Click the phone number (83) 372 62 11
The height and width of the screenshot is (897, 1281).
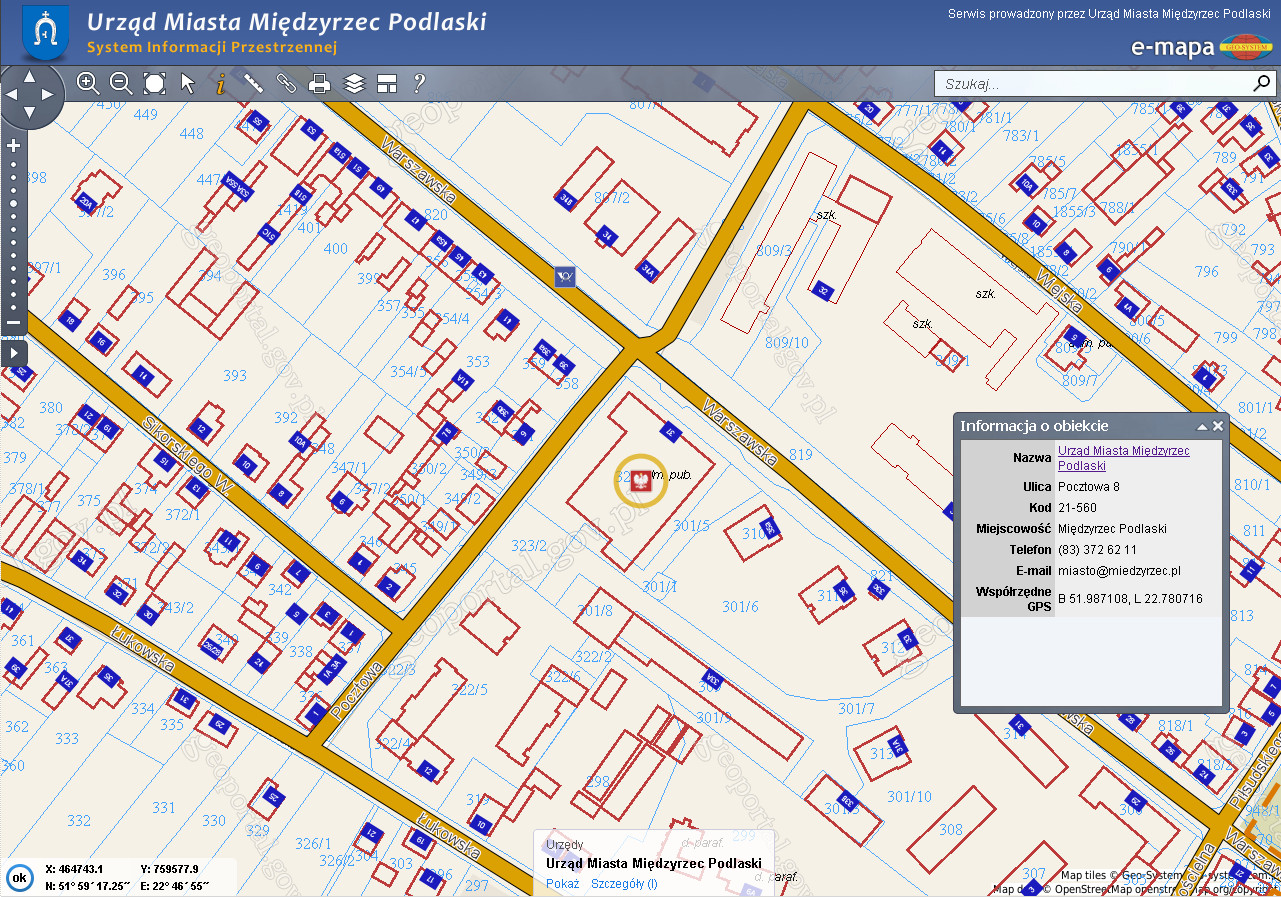coord(1097,549)
